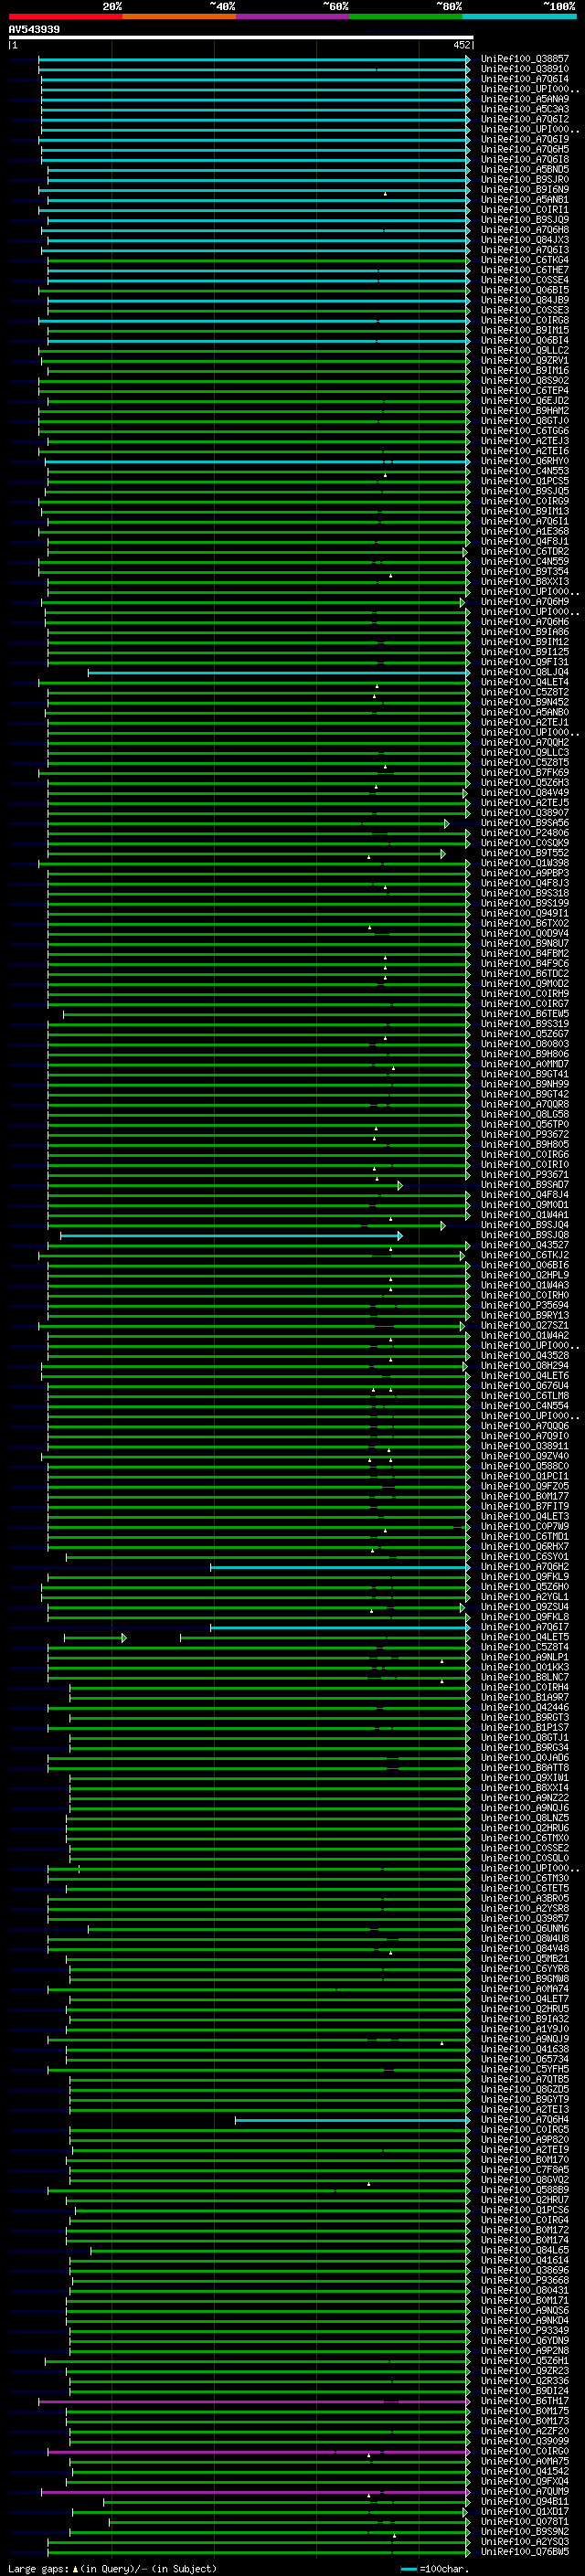Open hit UniRef100_A5ANA9
The height and width of the screenshot is (2576, 585).
pos(525,99)
